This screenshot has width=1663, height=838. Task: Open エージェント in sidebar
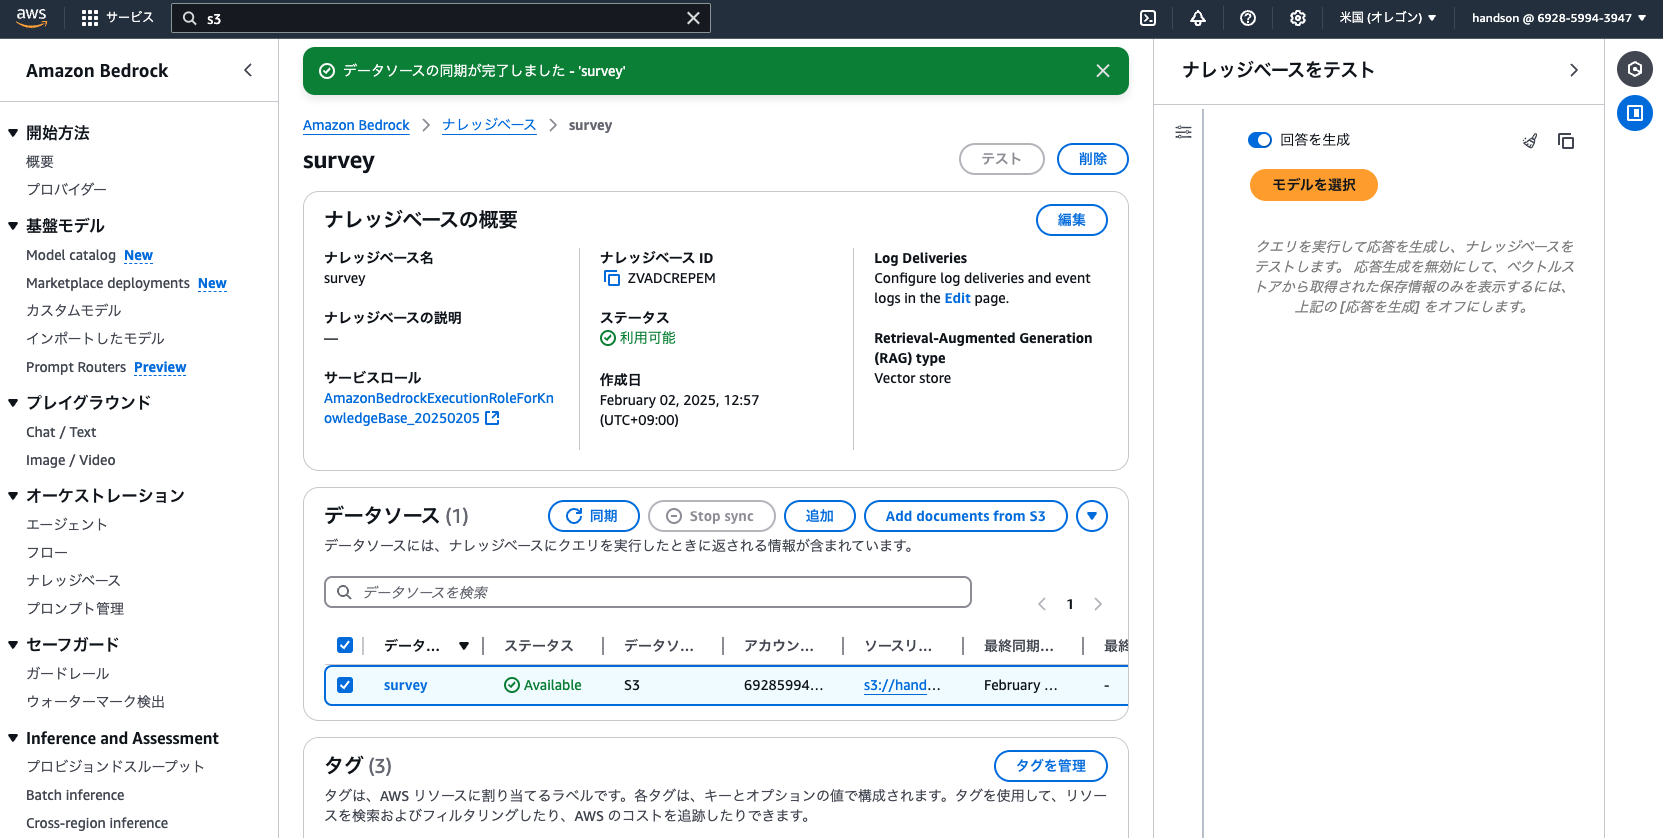point(67,524)
